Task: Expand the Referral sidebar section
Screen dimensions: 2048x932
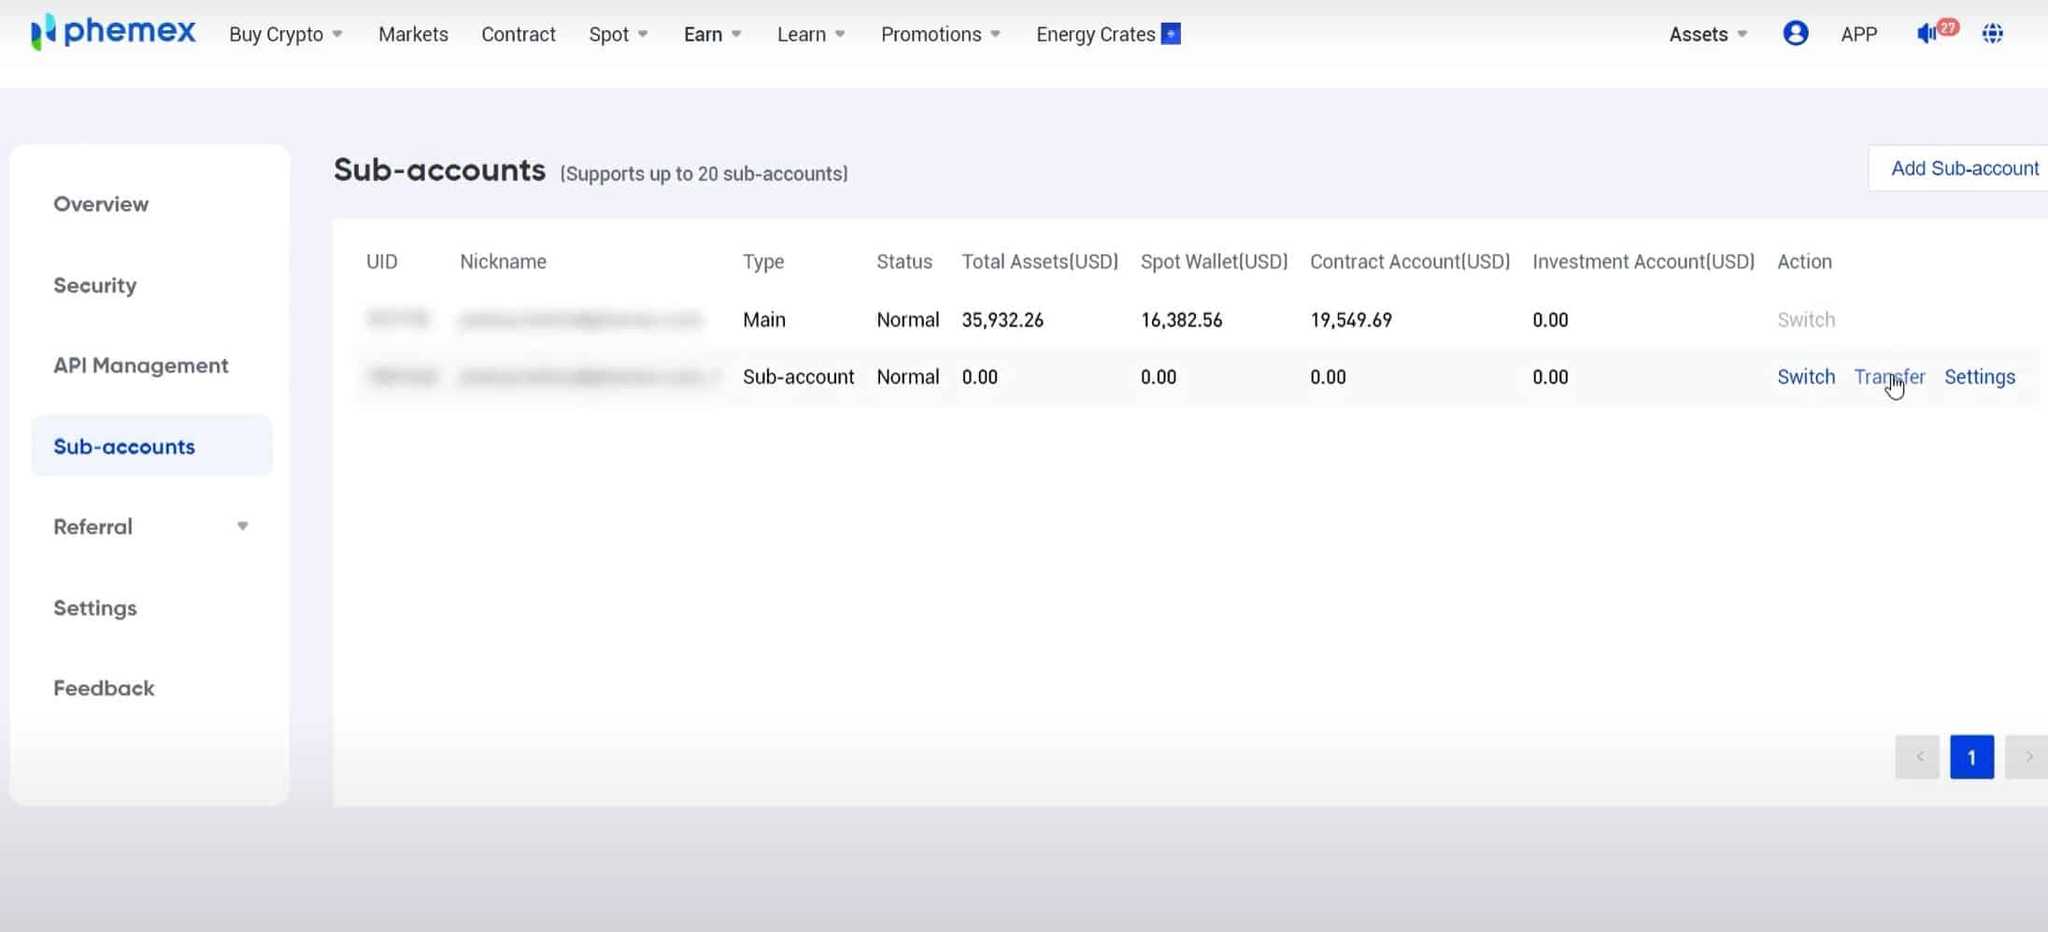Action: click(150, 527)
